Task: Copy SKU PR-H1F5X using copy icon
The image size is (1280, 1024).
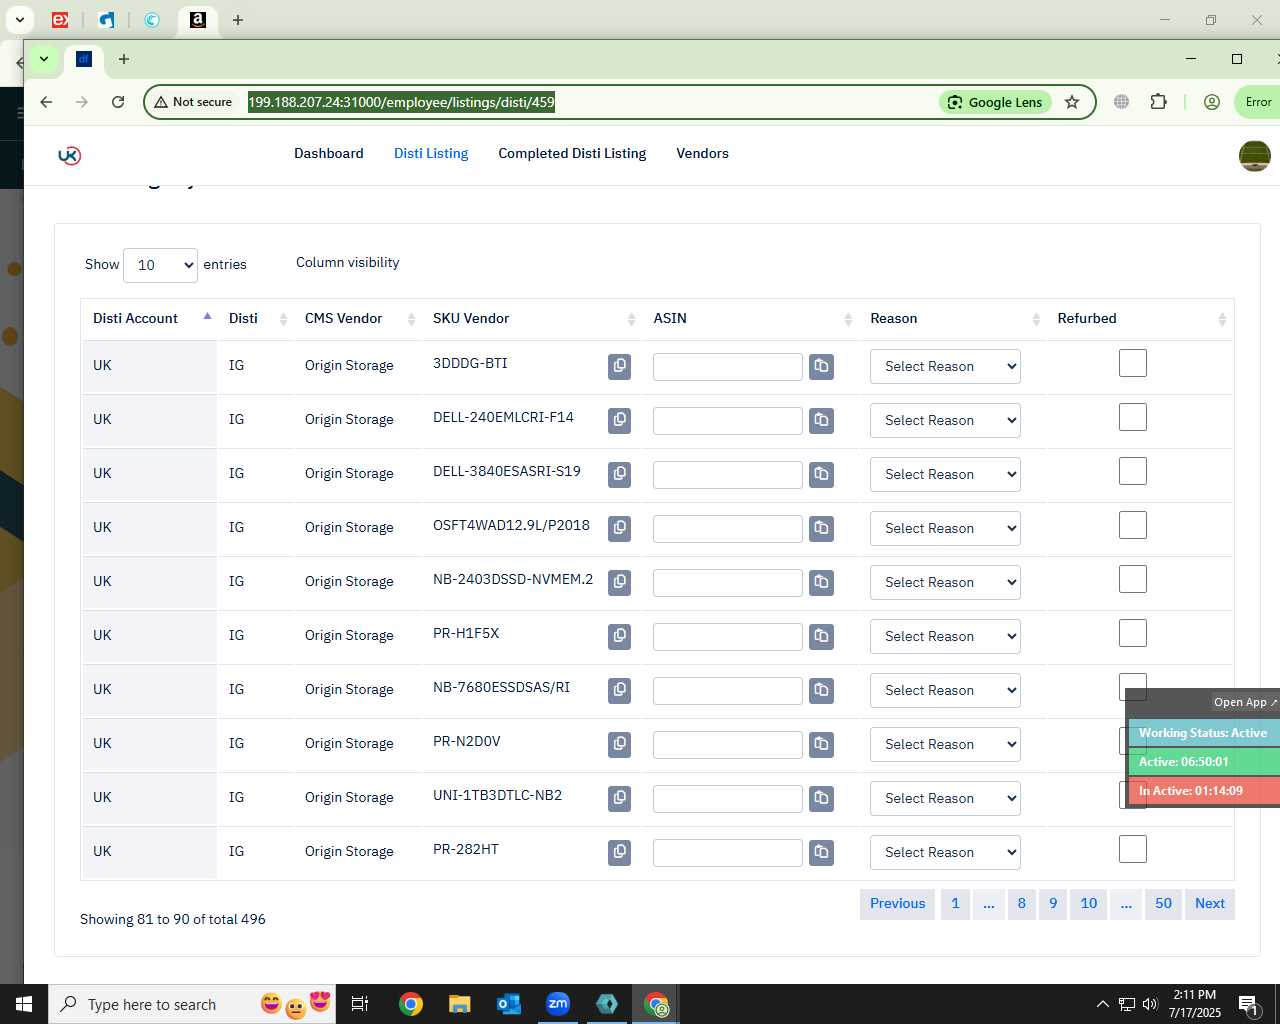Action: 620,636
